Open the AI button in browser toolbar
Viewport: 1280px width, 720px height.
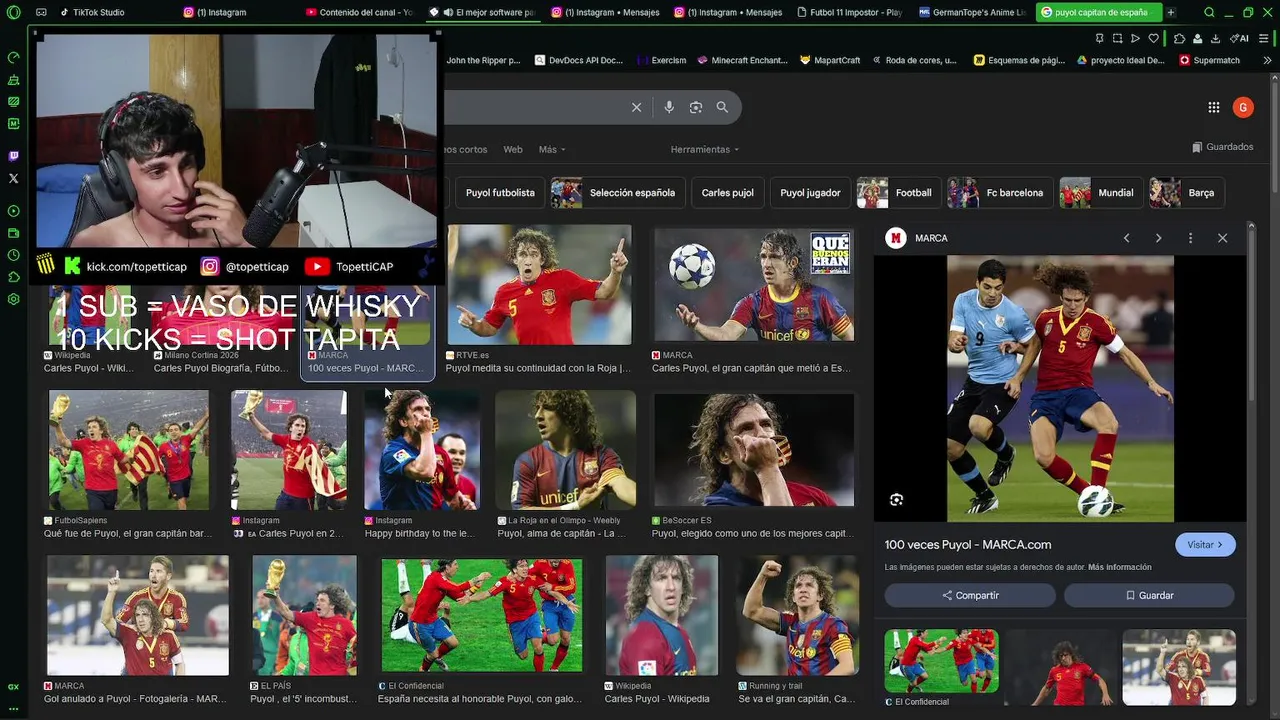point(1240,38)
